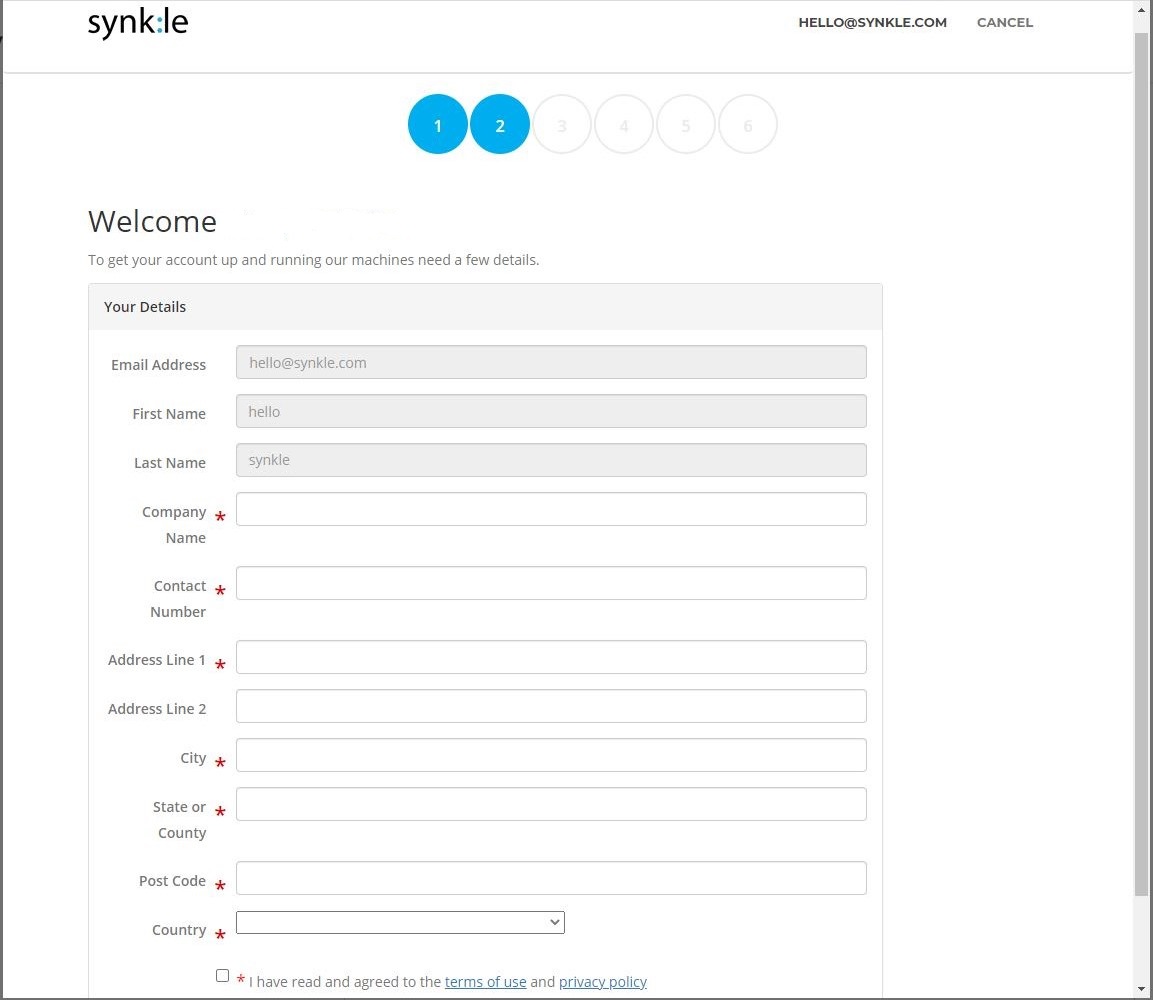The width and height of the screenshot is (1153, 1000).
Task: Tick the terms agreement checkbox
Action: coord(222,976)
